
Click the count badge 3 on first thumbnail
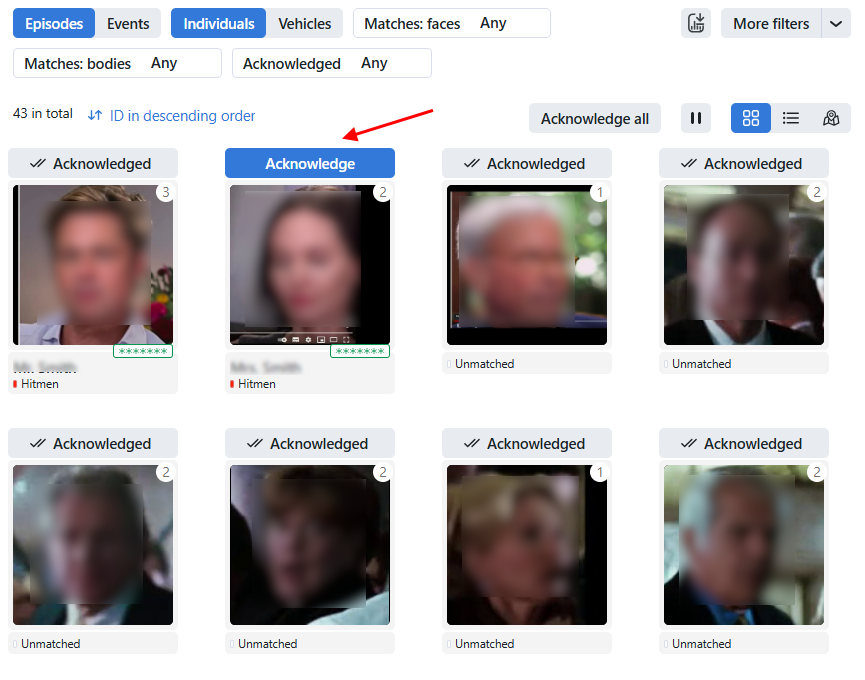tap(165, 192)
